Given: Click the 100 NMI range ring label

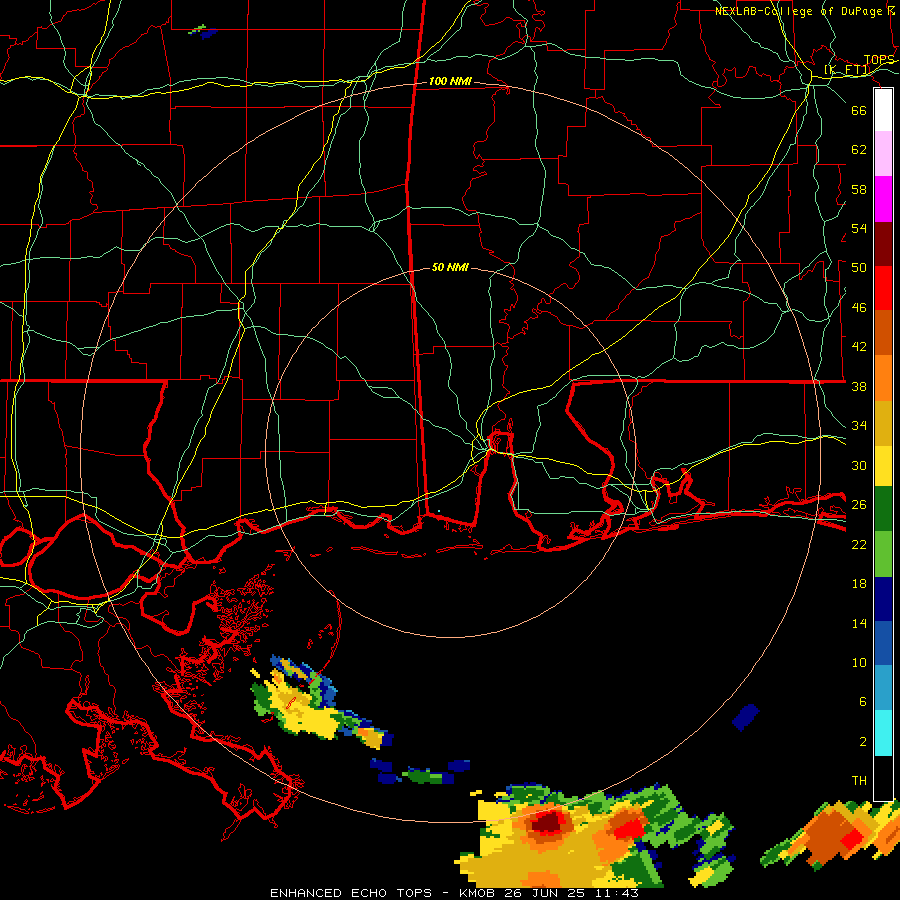Looking at the screenshot, I should 450,82.
